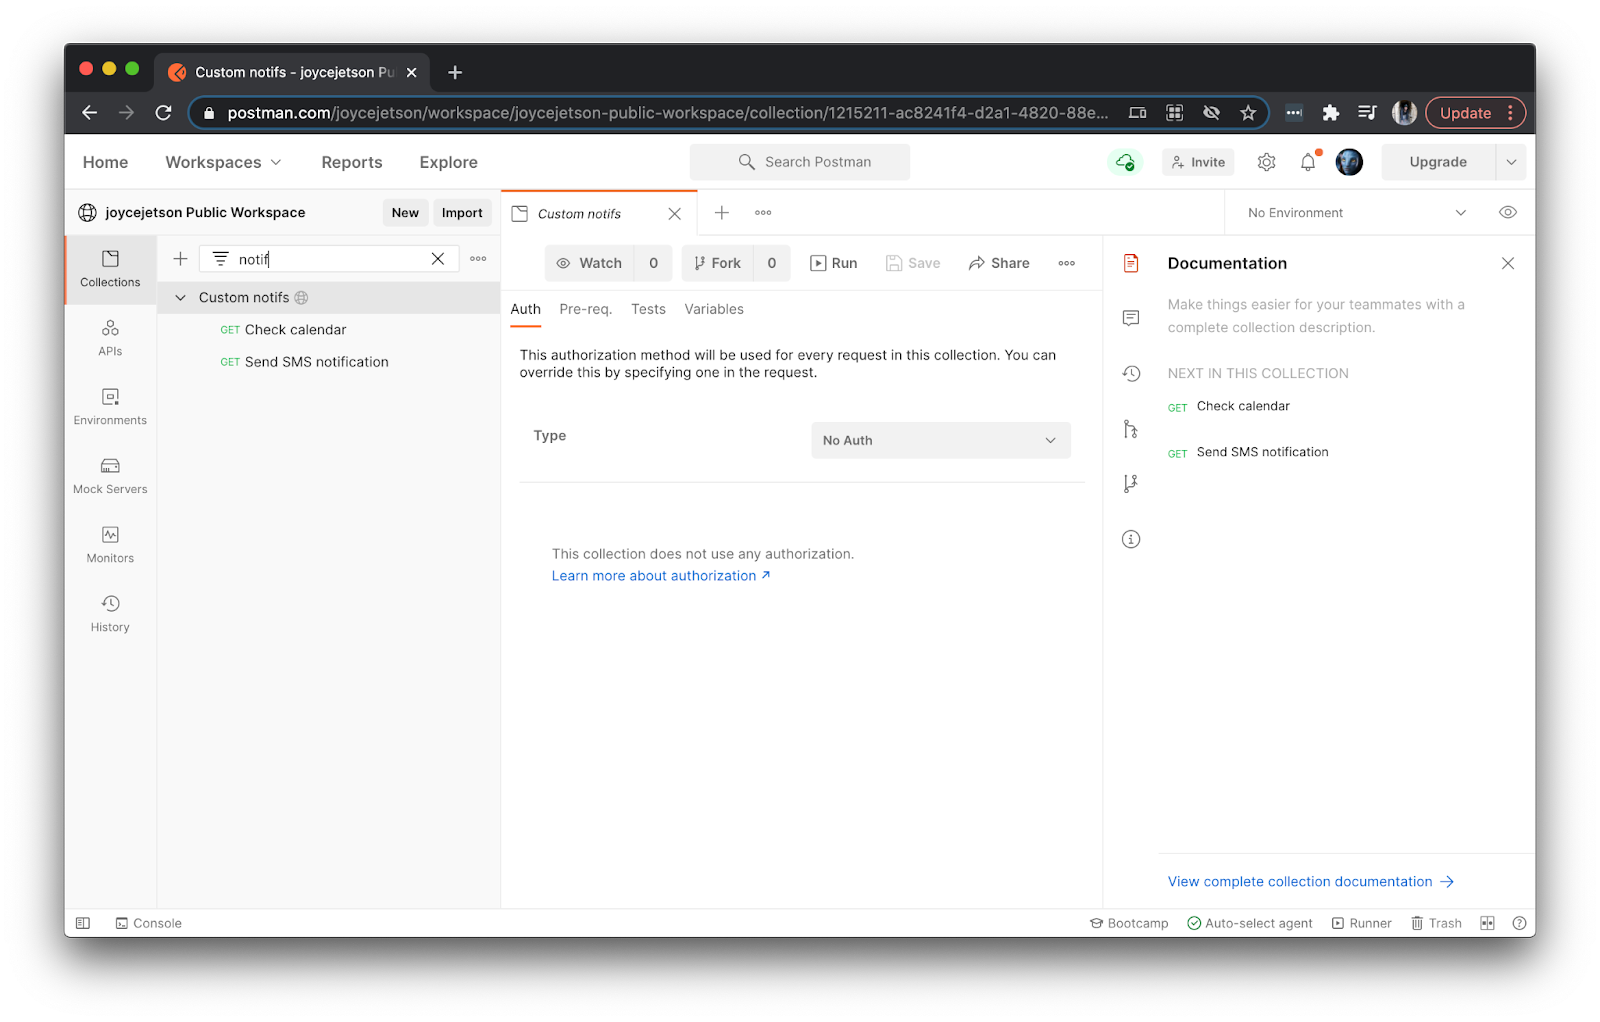Viewport: 1600px width, 1022px height.
Task: Open the APIs sidebar section
Action: pos(110,338)
